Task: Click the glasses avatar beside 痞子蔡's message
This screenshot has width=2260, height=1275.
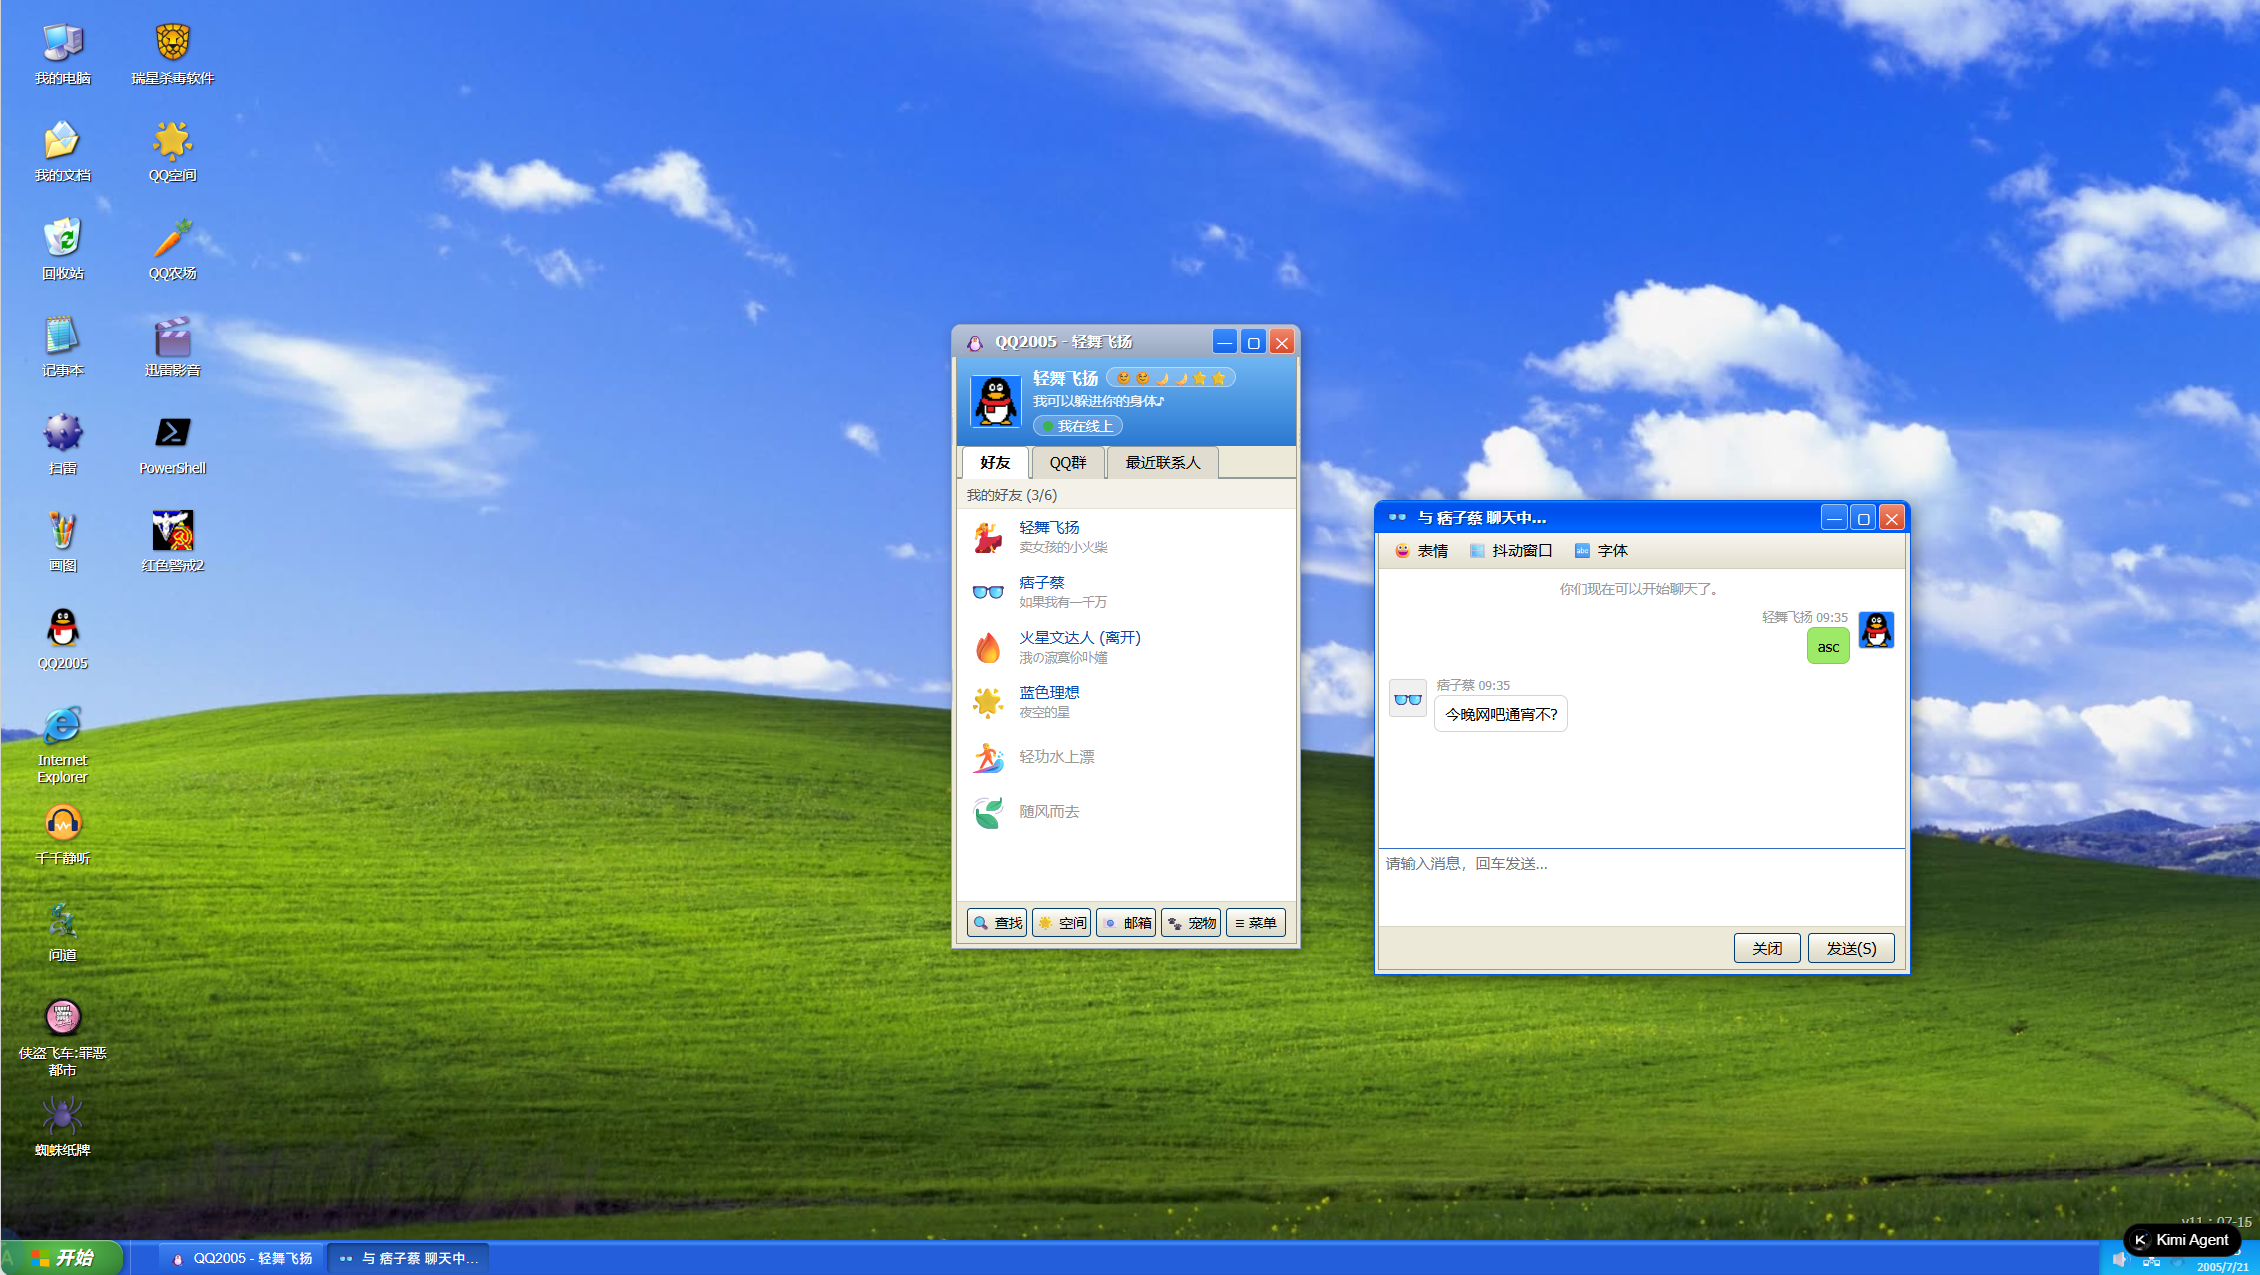Action: pos(1408,698)
